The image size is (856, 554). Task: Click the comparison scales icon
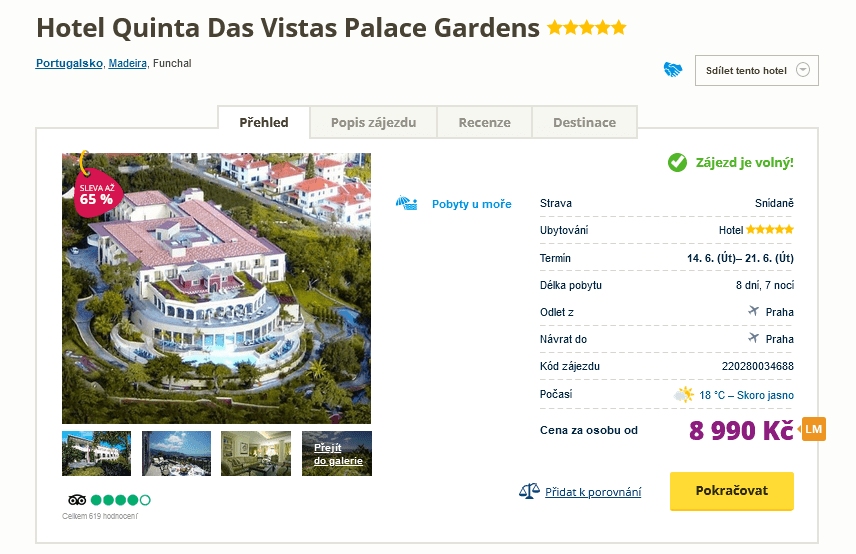coord(529,491)
